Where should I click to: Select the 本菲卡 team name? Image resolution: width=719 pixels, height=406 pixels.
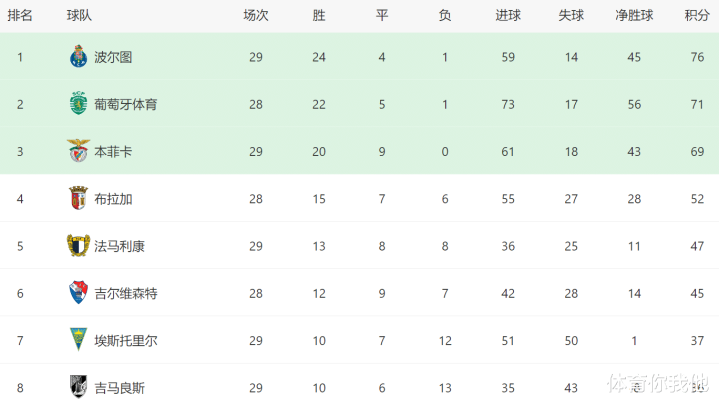pos(113,151)
